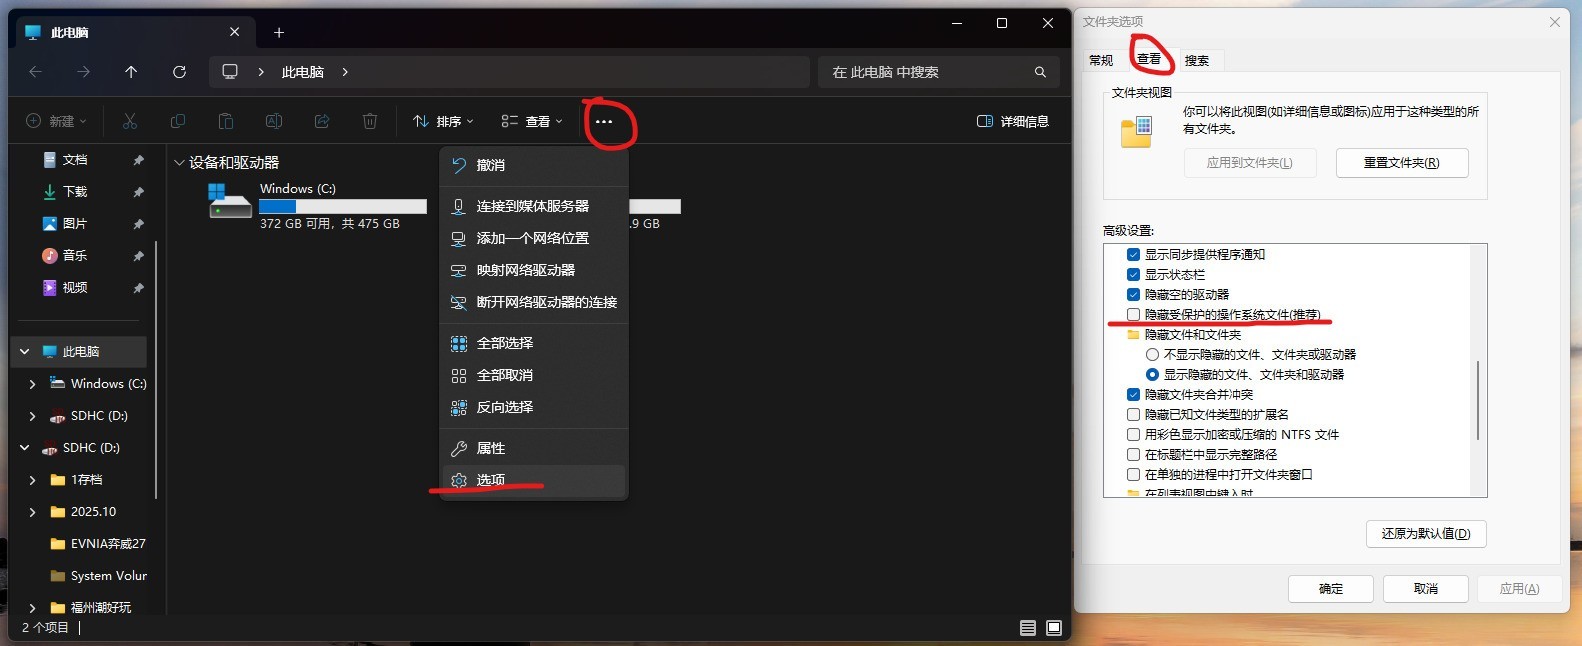The width and height of the screenshot is (1582, 646).
Task: Click the three-dots See more toolbar icon
Action: [x=603, y=122]
